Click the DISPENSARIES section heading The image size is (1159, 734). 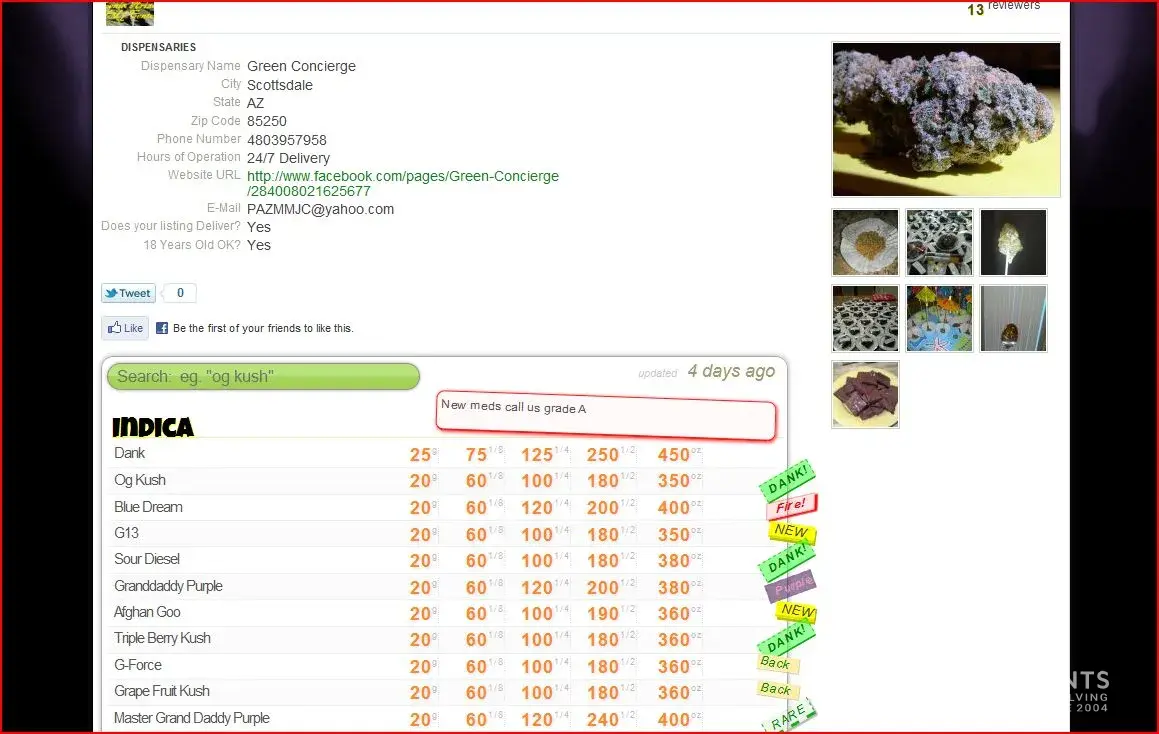pyautogui.click(x=158, y=47)
